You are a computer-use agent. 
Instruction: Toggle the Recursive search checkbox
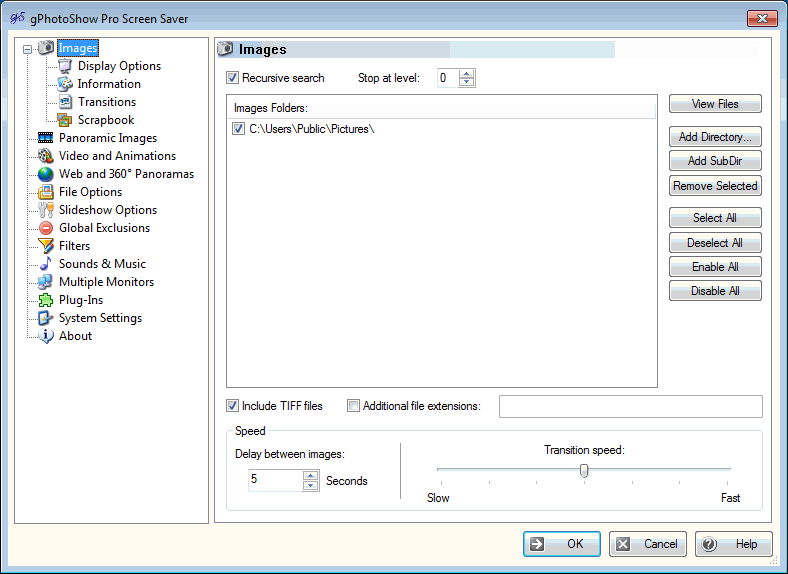coord(232,78)
